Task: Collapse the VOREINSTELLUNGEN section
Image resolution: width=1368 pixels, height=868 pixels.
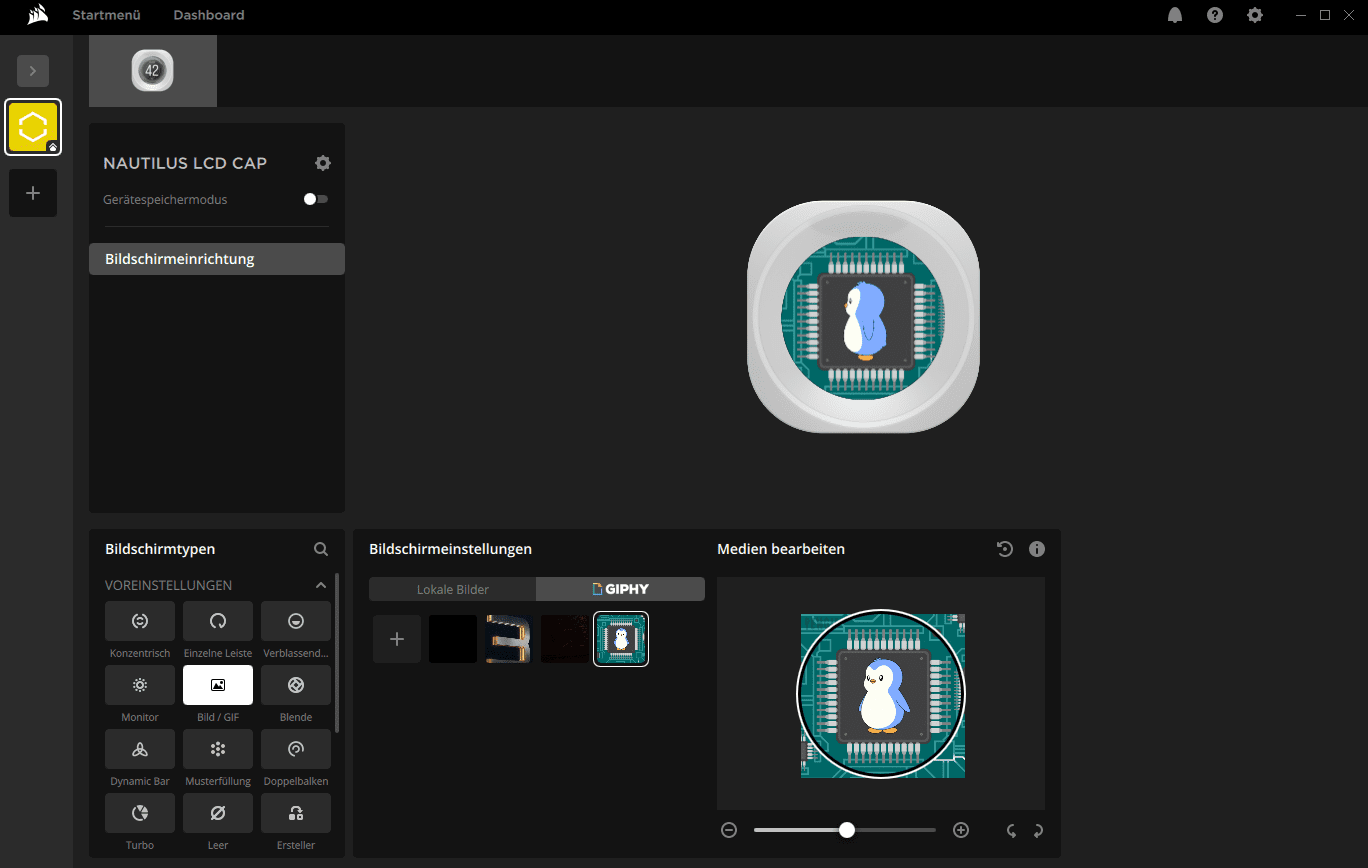Action: click(x=321, y=585)
